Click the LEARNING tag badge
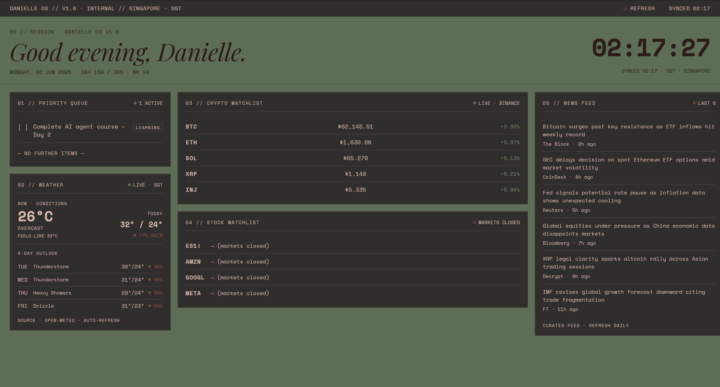 148,128
